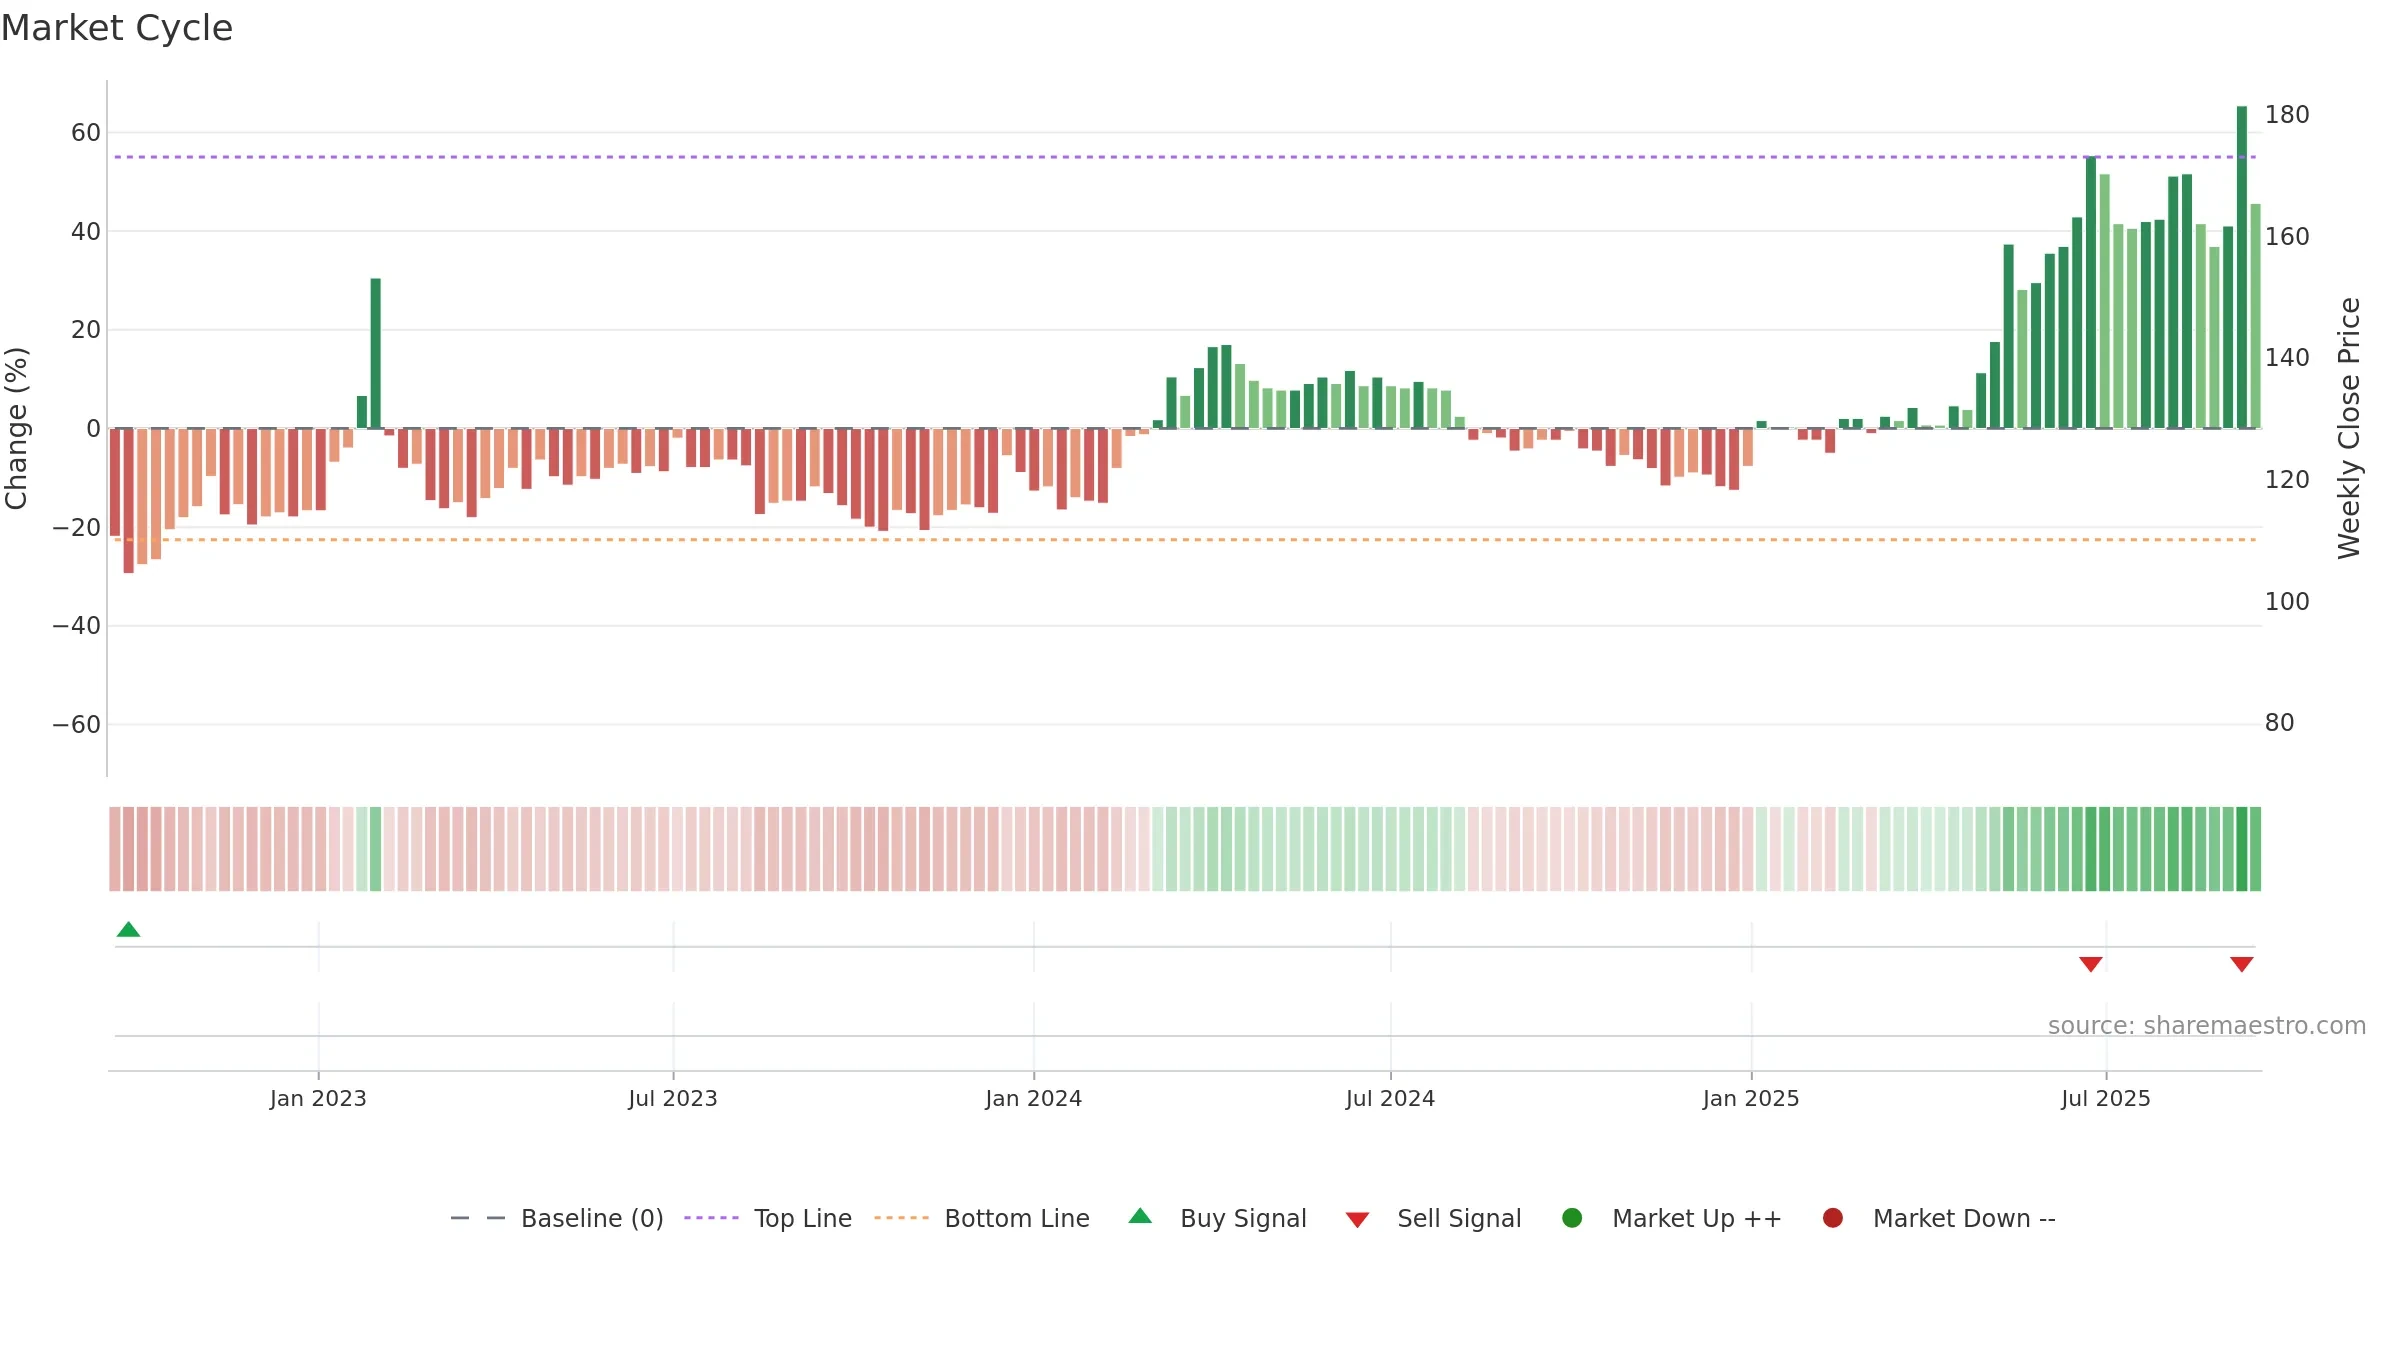Click the first red Sell Signal marker
Viewport: 2400px width, 1350px height.
2091,964
